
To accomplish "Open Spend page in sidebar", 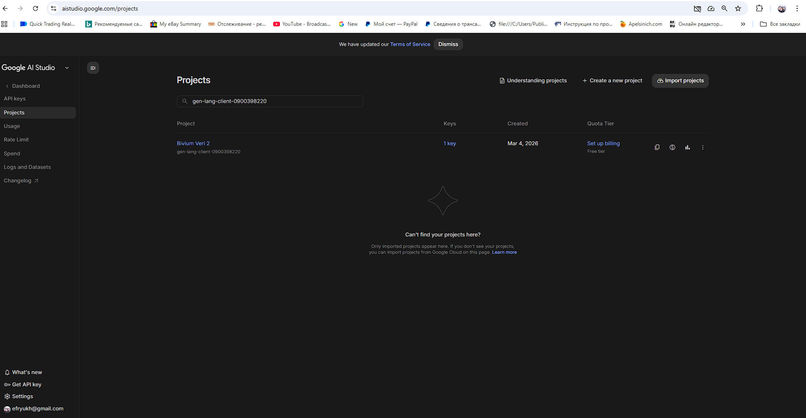I will (x=12, y=153).
